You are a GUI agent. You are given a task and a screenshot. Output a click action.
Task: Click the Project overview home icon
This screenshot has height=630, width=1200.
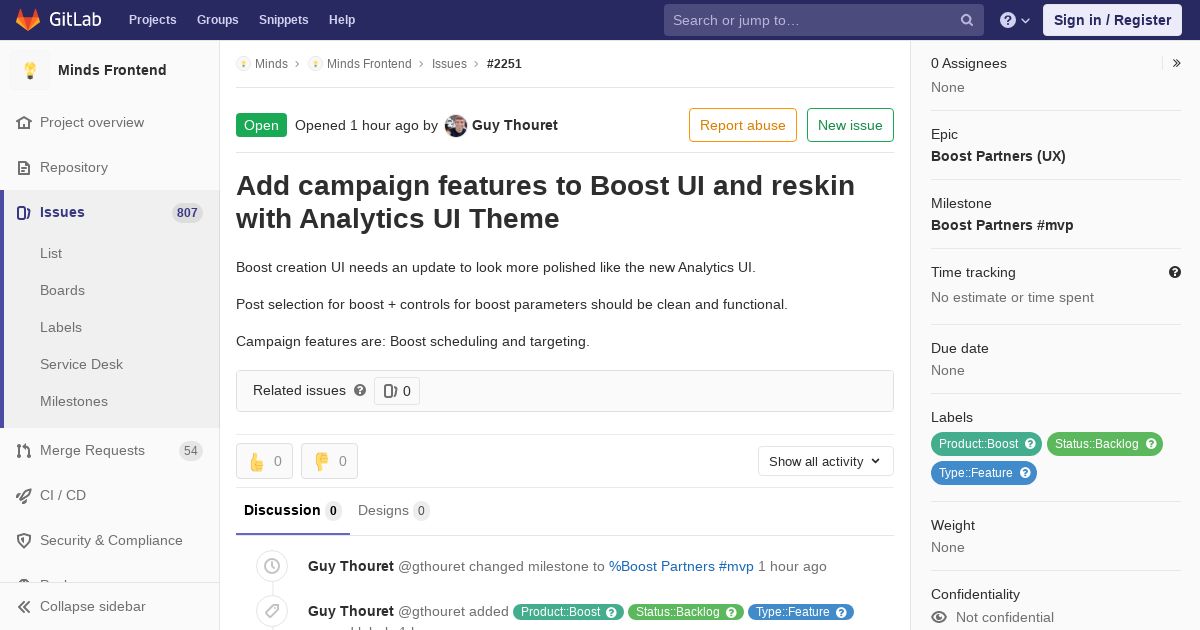point(24,122)
